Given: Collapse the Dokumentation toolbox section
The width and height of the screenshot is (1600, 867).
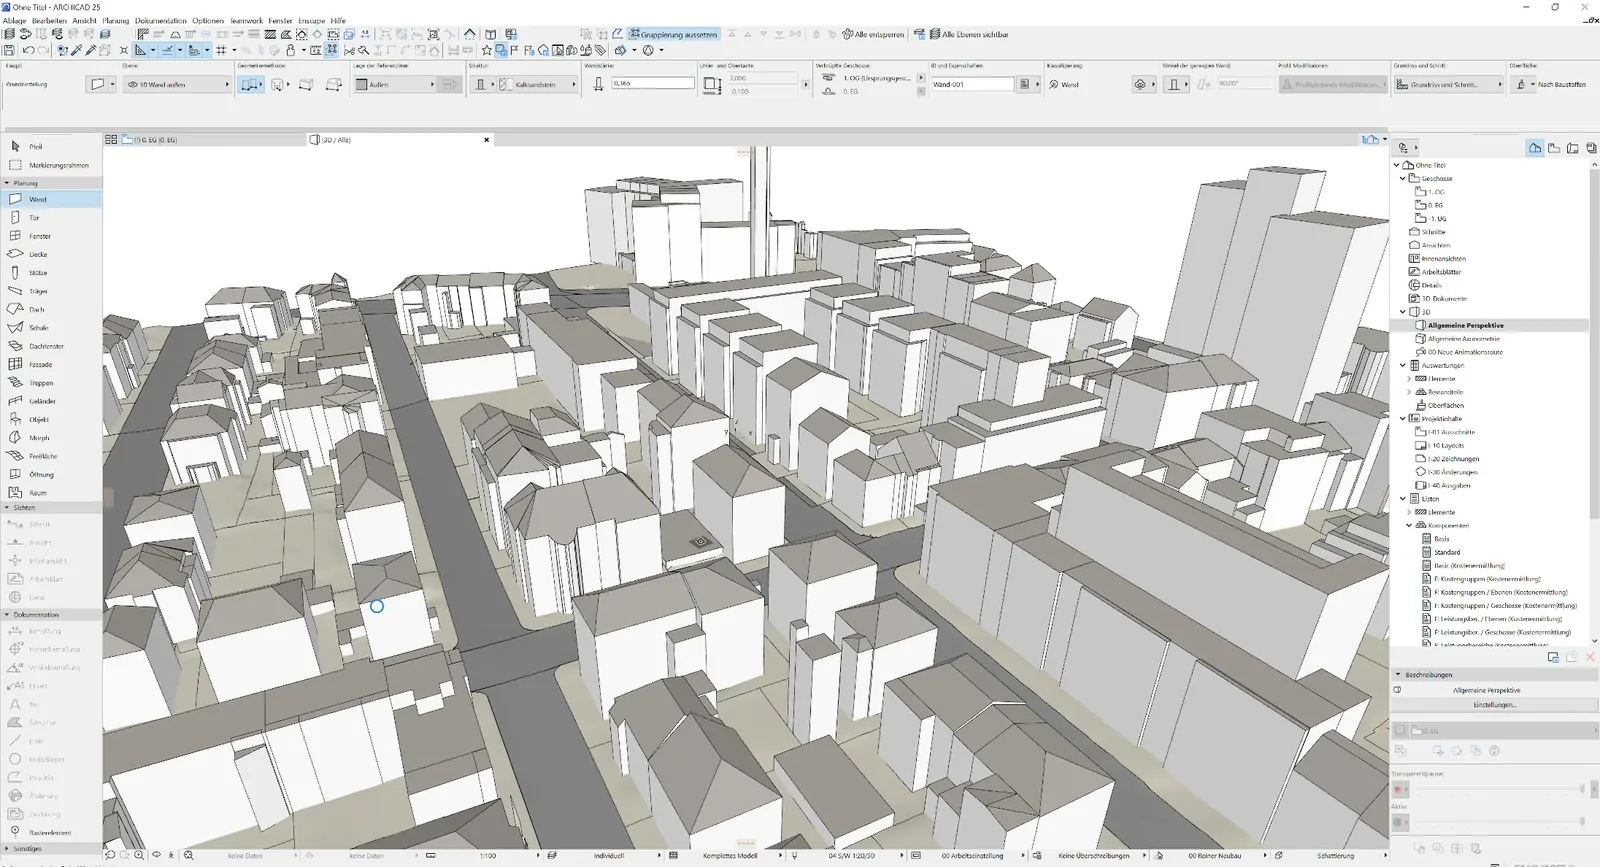Looking at the screenshot, I should coord(7,614).
